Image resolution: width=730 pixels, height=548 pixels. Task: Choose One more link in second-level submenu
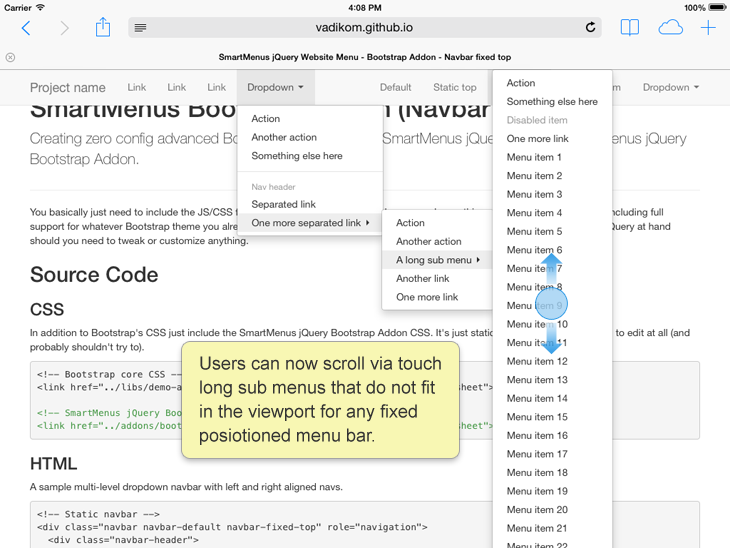pyautogui.click(x=437, y=297)
